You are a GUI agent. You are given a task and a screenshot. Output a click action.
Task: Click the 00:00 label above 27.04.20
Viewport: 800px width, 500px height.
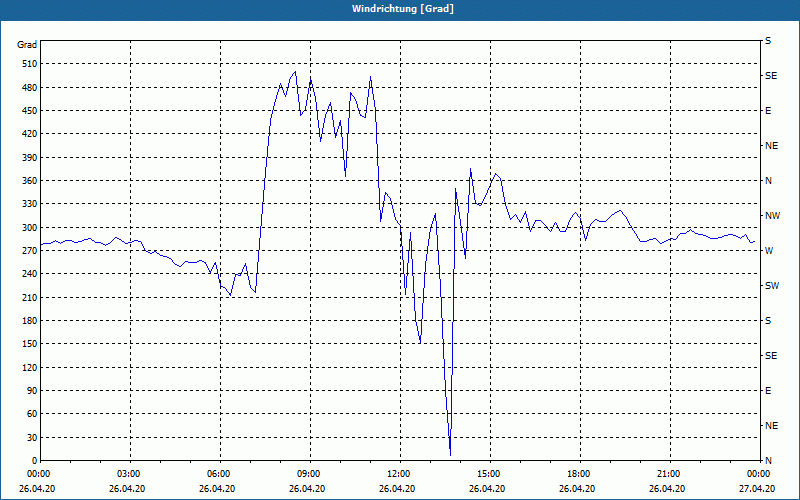(x=758, y=474)
